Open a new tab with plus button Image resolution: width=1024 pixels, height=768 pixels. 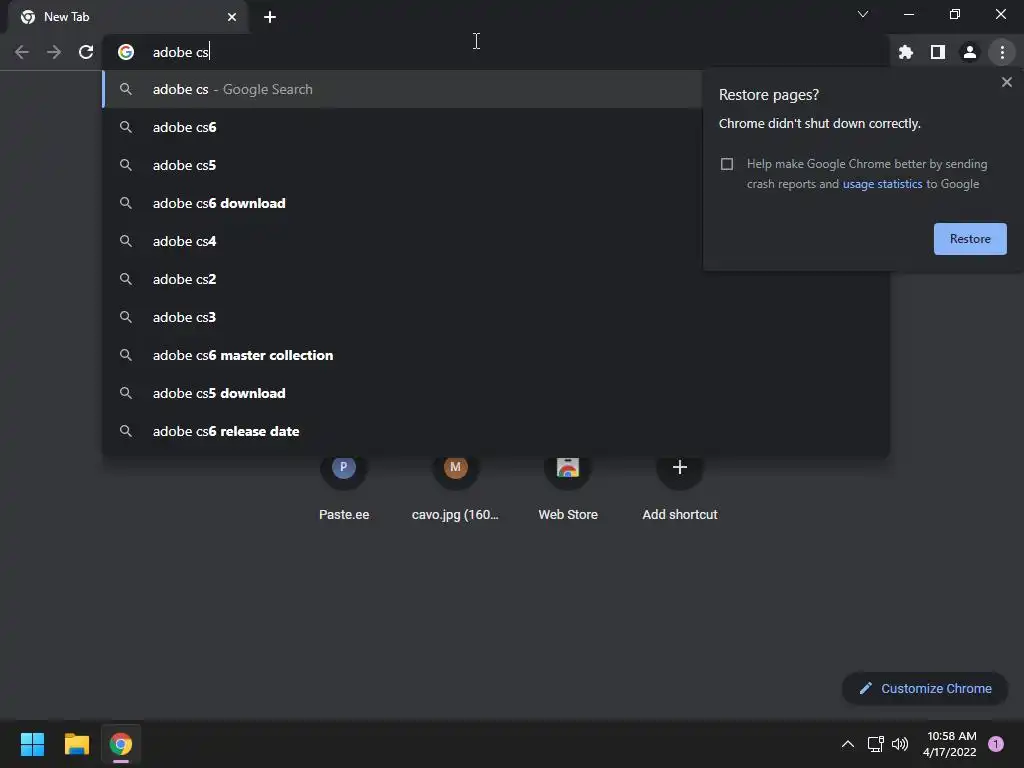pos(270,17)
